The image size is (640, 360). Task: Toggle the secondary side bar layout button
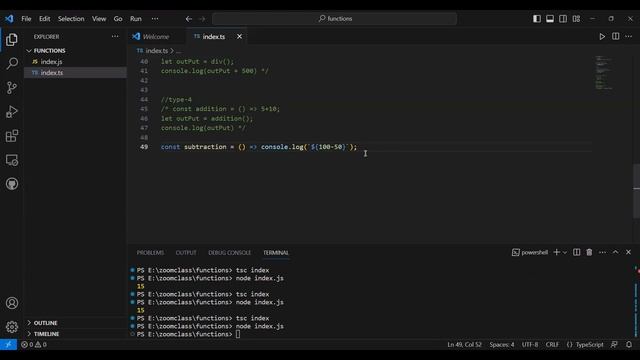click(563, 19)
